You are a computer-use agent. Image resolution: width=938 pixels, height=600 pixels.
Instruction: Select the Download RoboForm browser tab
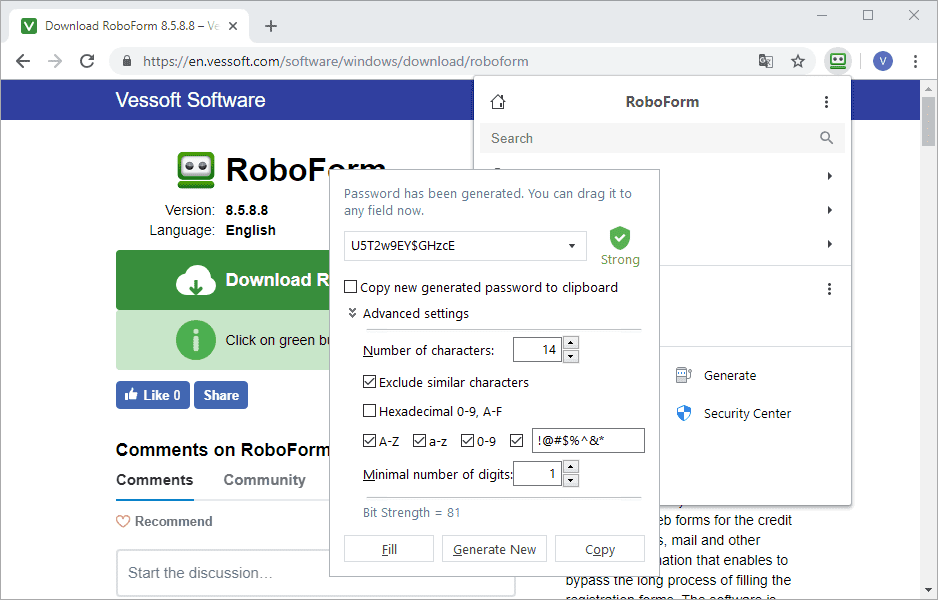coord(130,26)
